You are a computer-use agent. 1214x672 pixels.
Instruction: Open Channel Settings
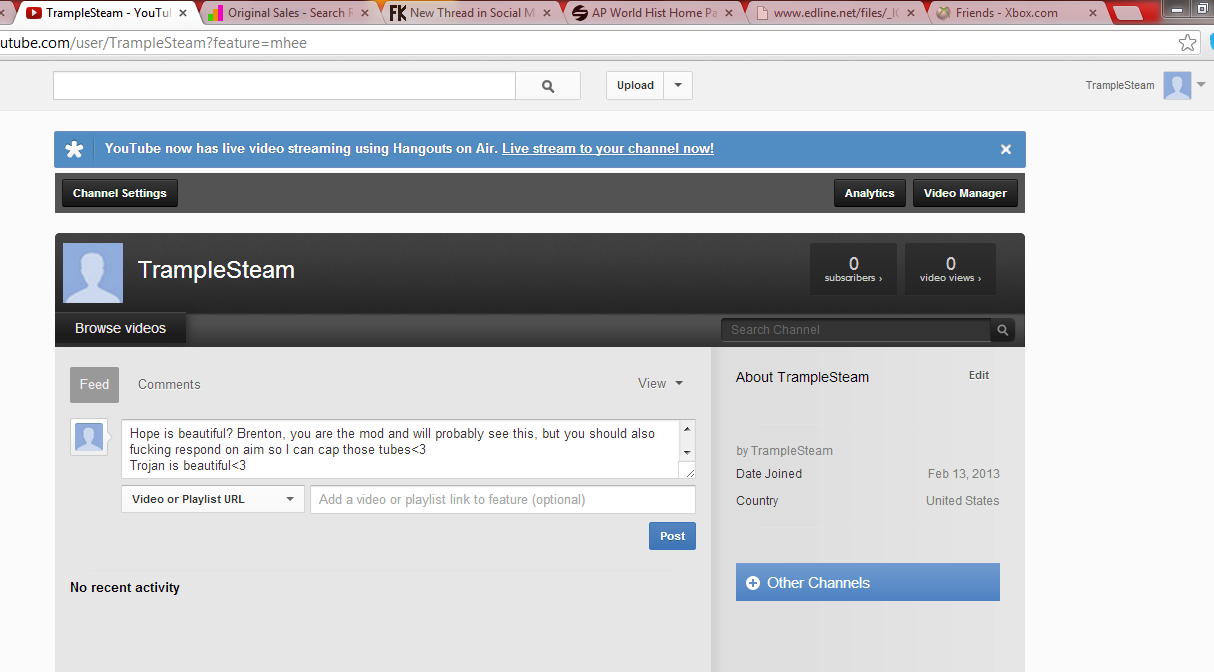click(120, 193)
